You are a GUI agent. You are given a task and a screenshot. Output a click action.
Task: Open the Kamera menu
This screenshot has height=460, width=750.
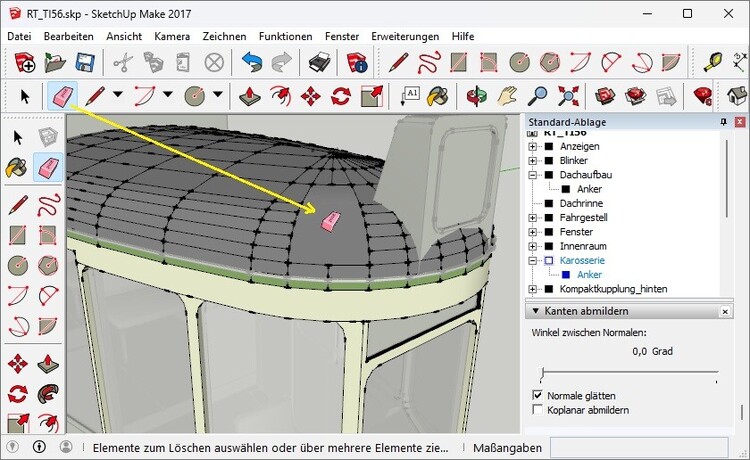pos(172,36)
